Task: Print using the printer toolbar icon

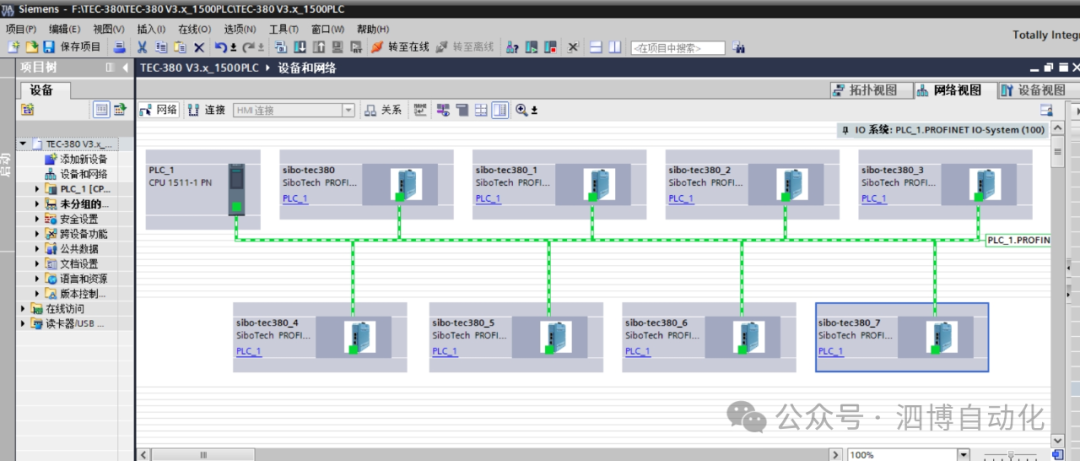Action: (x=119, y=48)
